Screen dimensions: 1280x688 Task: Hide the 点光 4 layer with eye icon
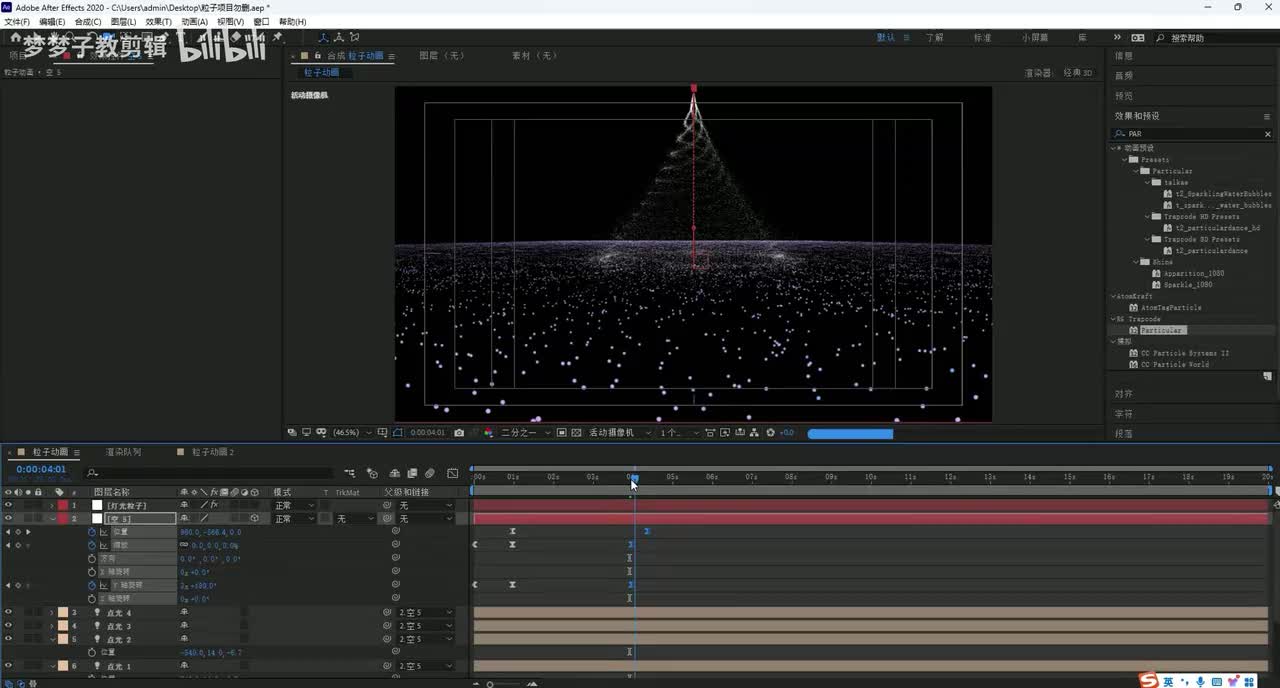click(x=8, y=613)
